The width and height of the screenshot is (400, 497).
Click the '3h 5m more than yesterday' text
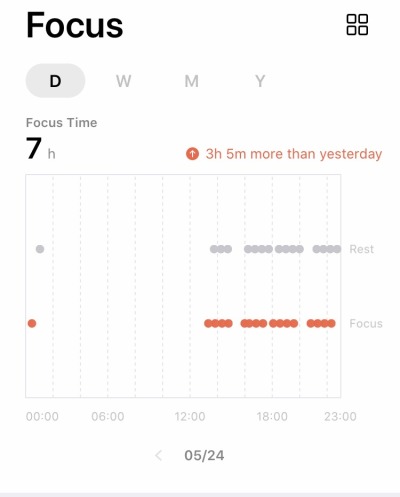pyautogui.click(x=294, y=154)
